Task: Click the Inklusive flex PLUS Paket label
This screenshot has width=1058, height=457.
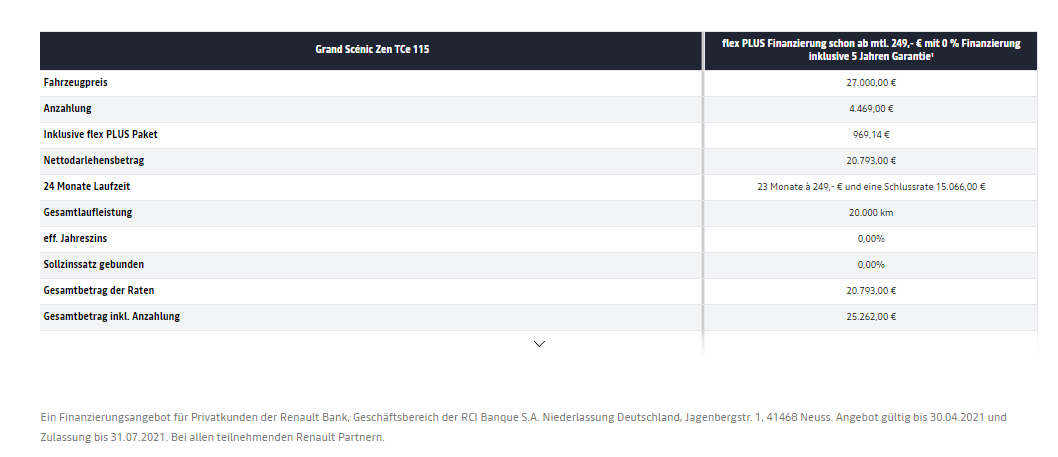Action: (x=101, y=134)
